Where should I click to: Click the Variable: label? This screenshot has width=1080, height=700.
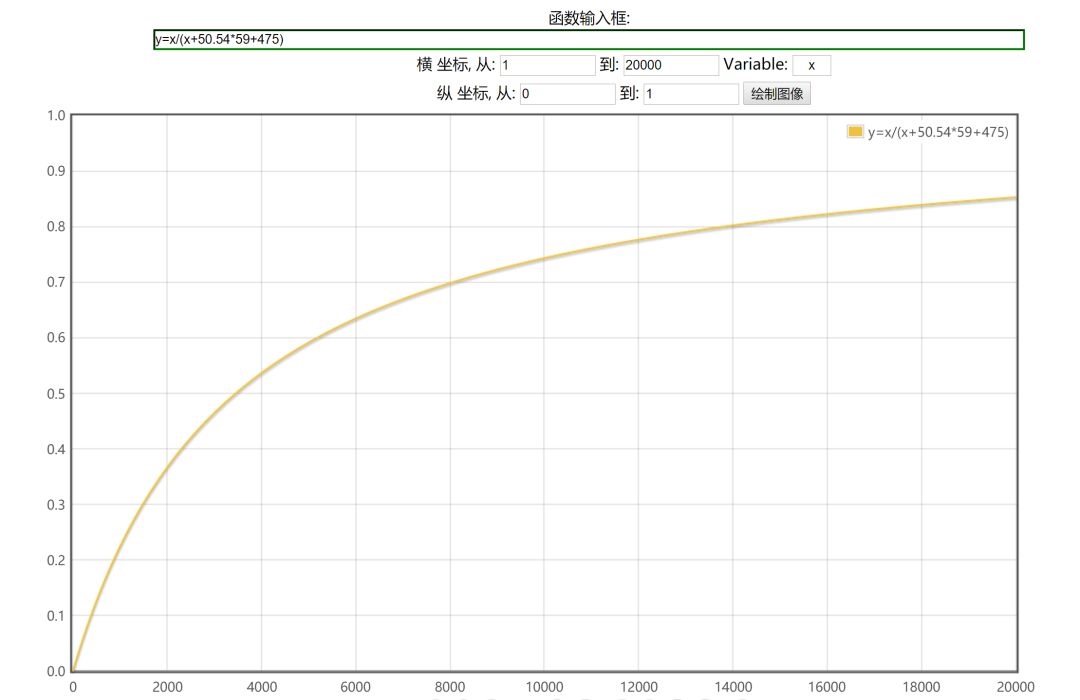(x=756, y=64)
